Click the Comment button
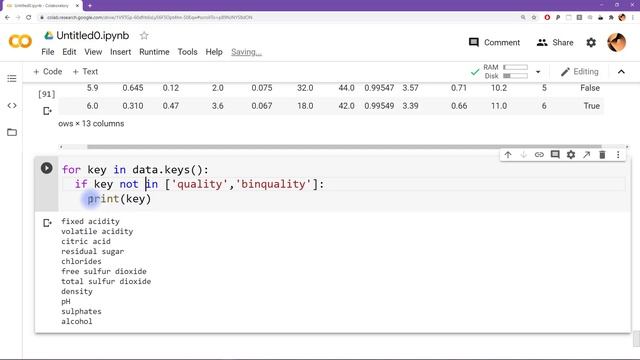 point(494,42)
